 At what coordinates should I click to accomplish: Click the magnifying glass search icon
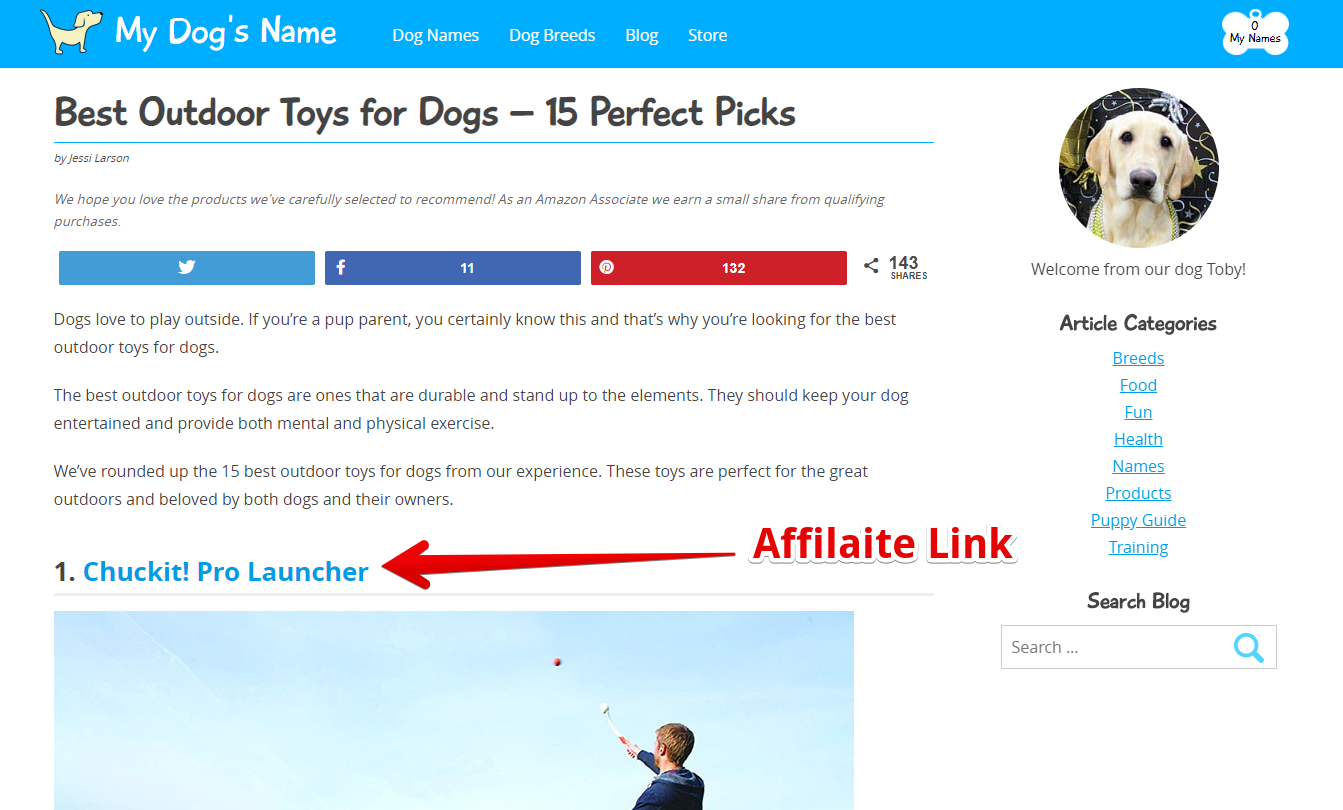(x=1248, y=647)
